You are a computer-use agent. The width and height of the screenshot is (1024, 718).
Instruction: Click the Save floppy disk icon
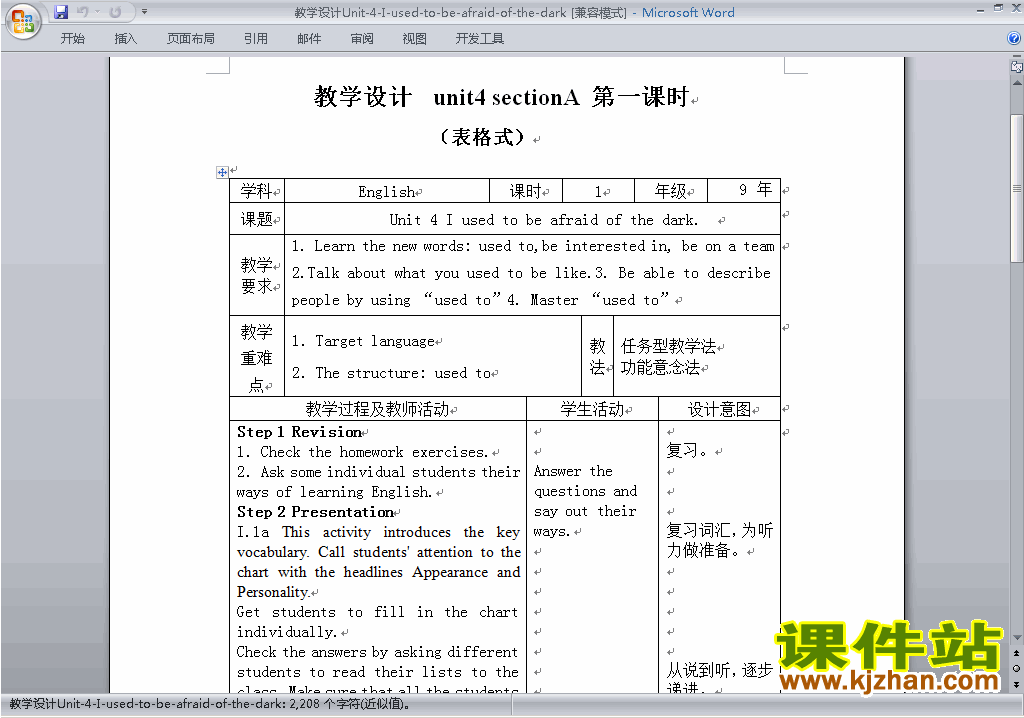(x=61, y=12)
